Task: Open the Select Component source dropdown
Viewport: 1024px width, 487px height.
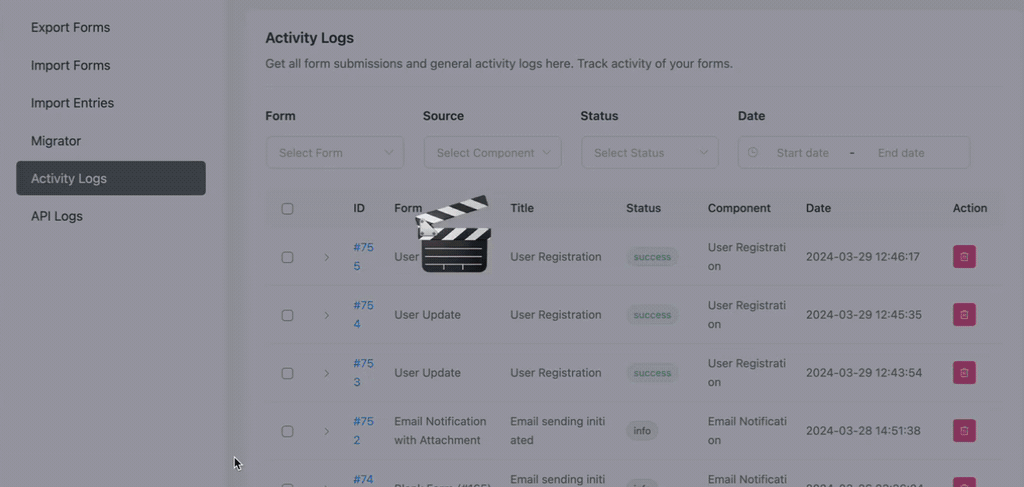Action: click(x=493, y=153)
